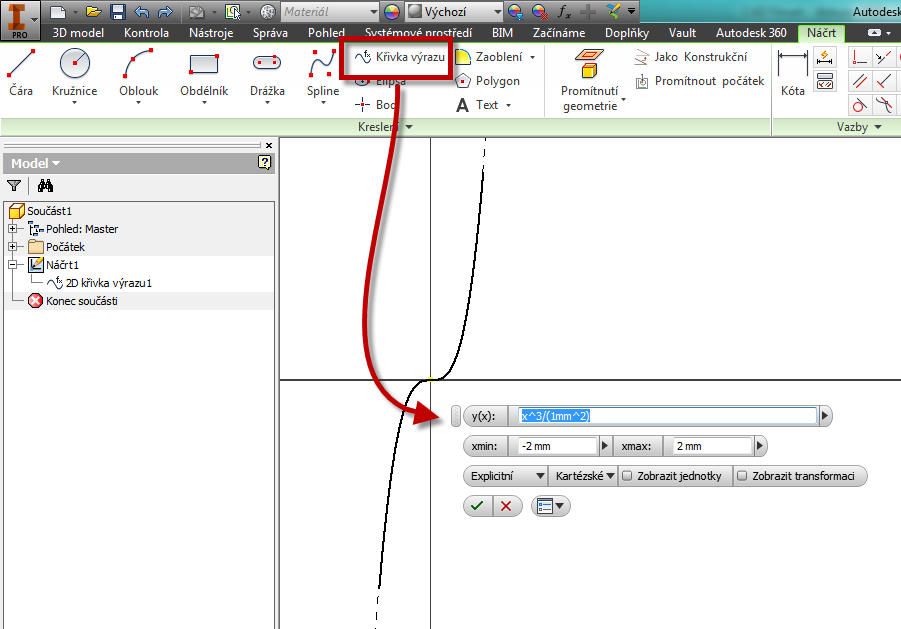Expand the Počátek tree node
901x629 pixels.
tap(13, 247)
